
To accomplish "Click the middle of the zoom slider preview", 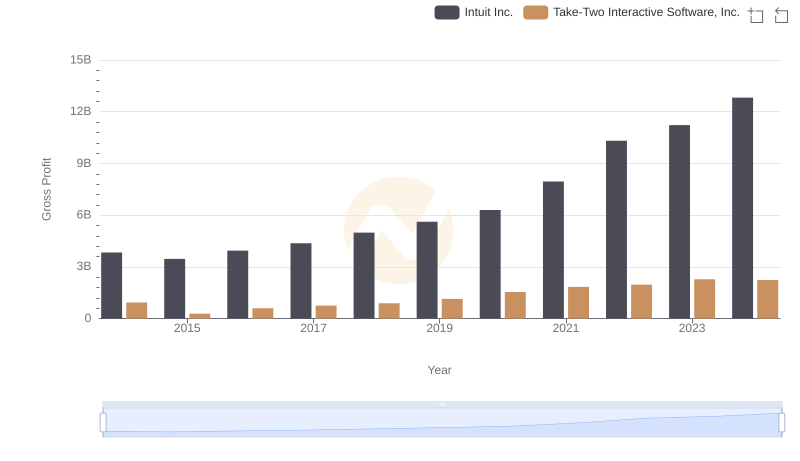I will (x=442, y=423).
